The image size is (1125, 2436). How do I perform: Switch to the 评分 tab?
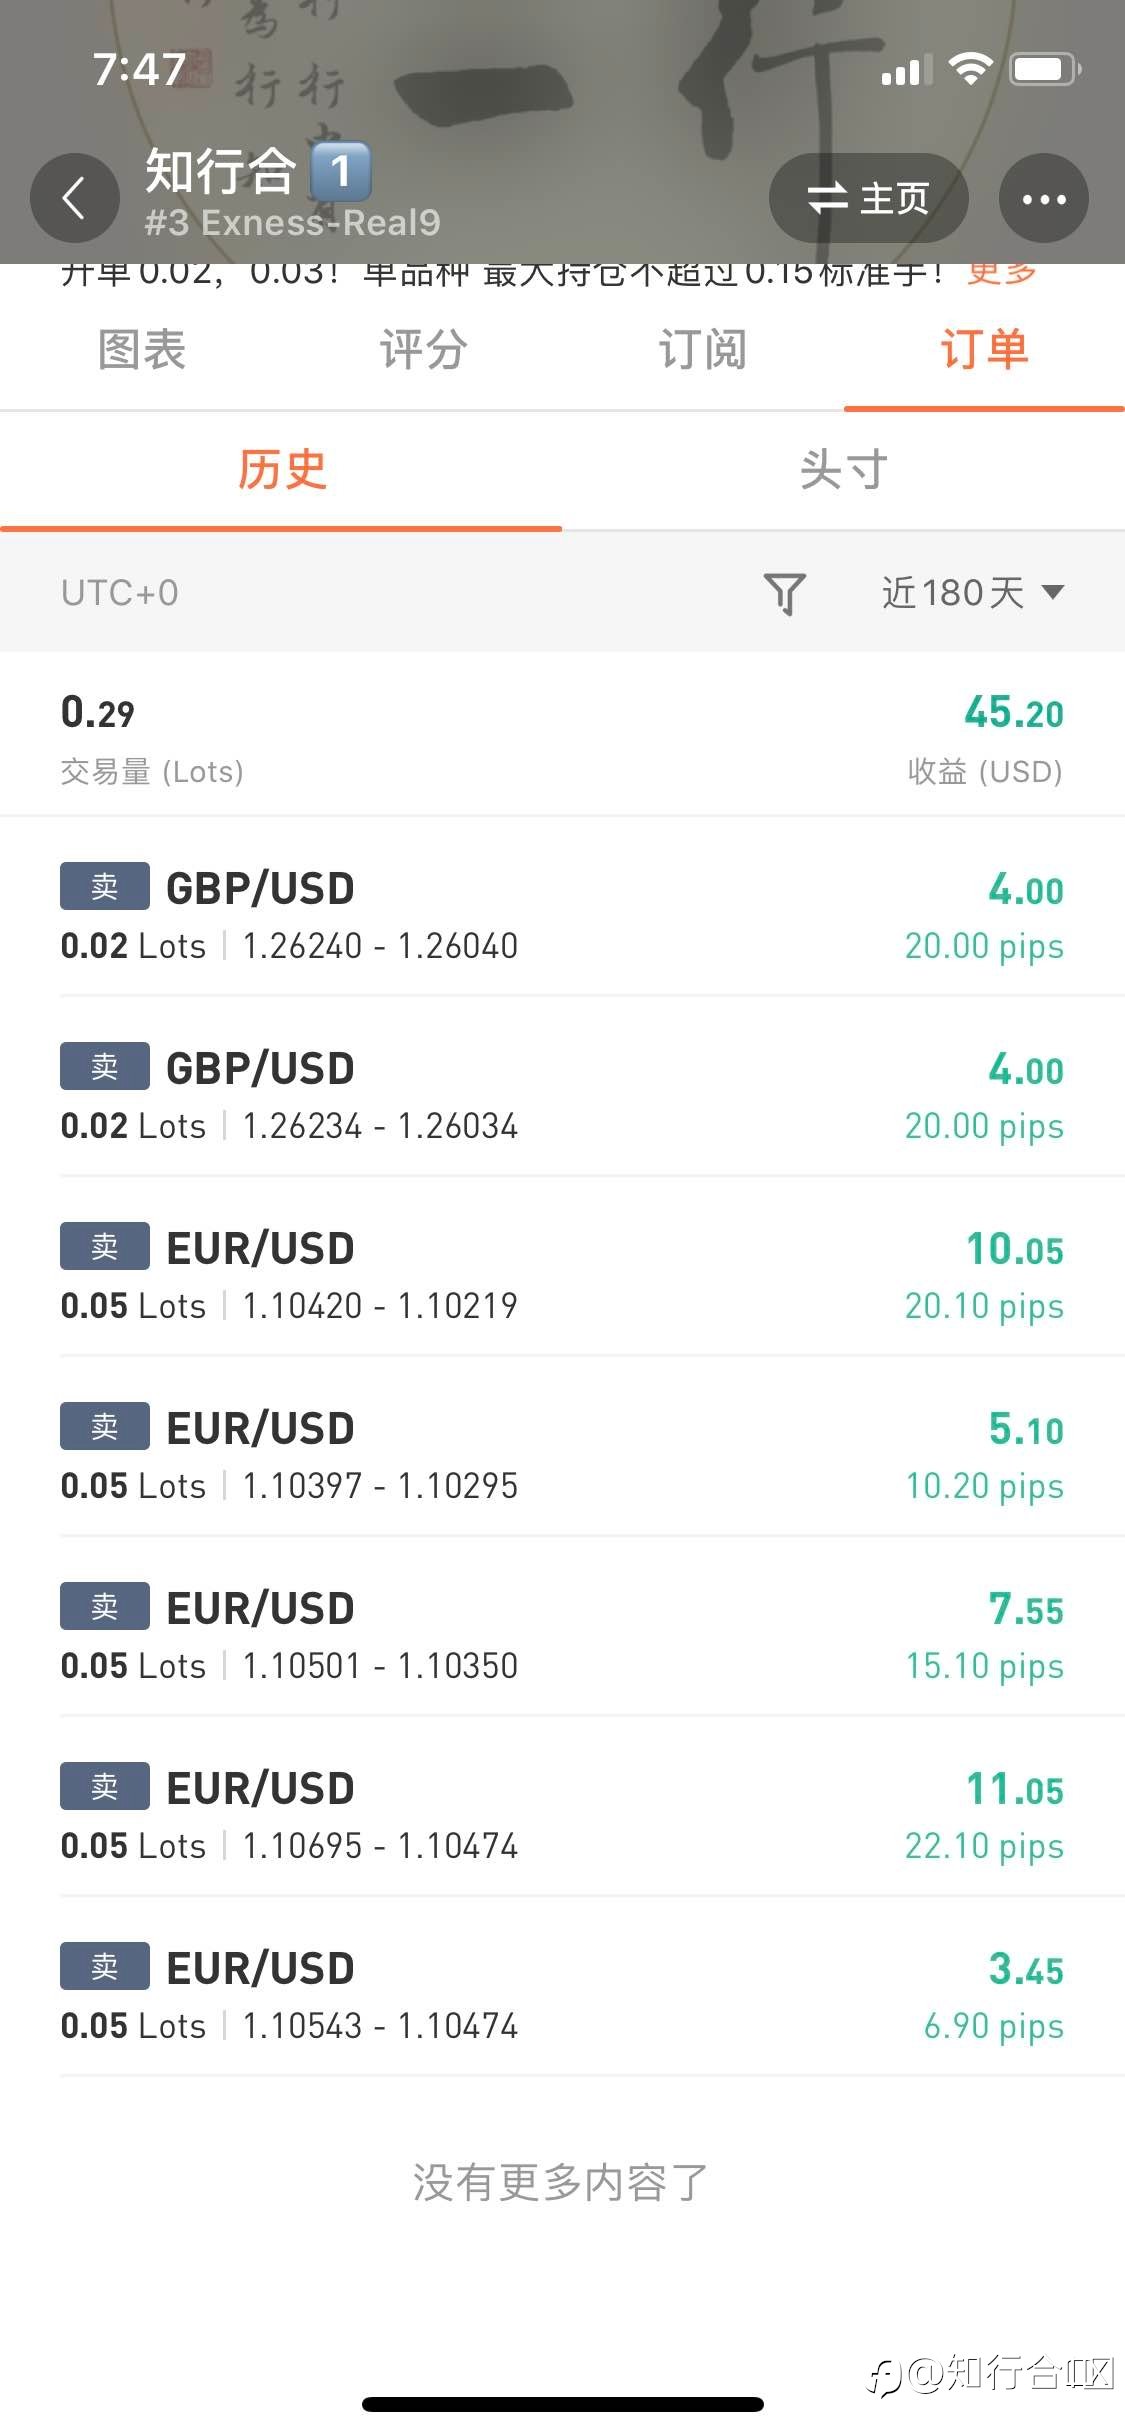(x=423, y=350)
